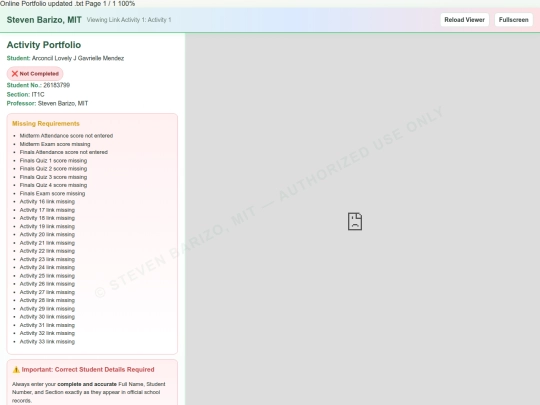Select 'Finals Quiz 4 score missing' item
The height and width of the screenshot is (405, 540).
[x=53, y=185]
